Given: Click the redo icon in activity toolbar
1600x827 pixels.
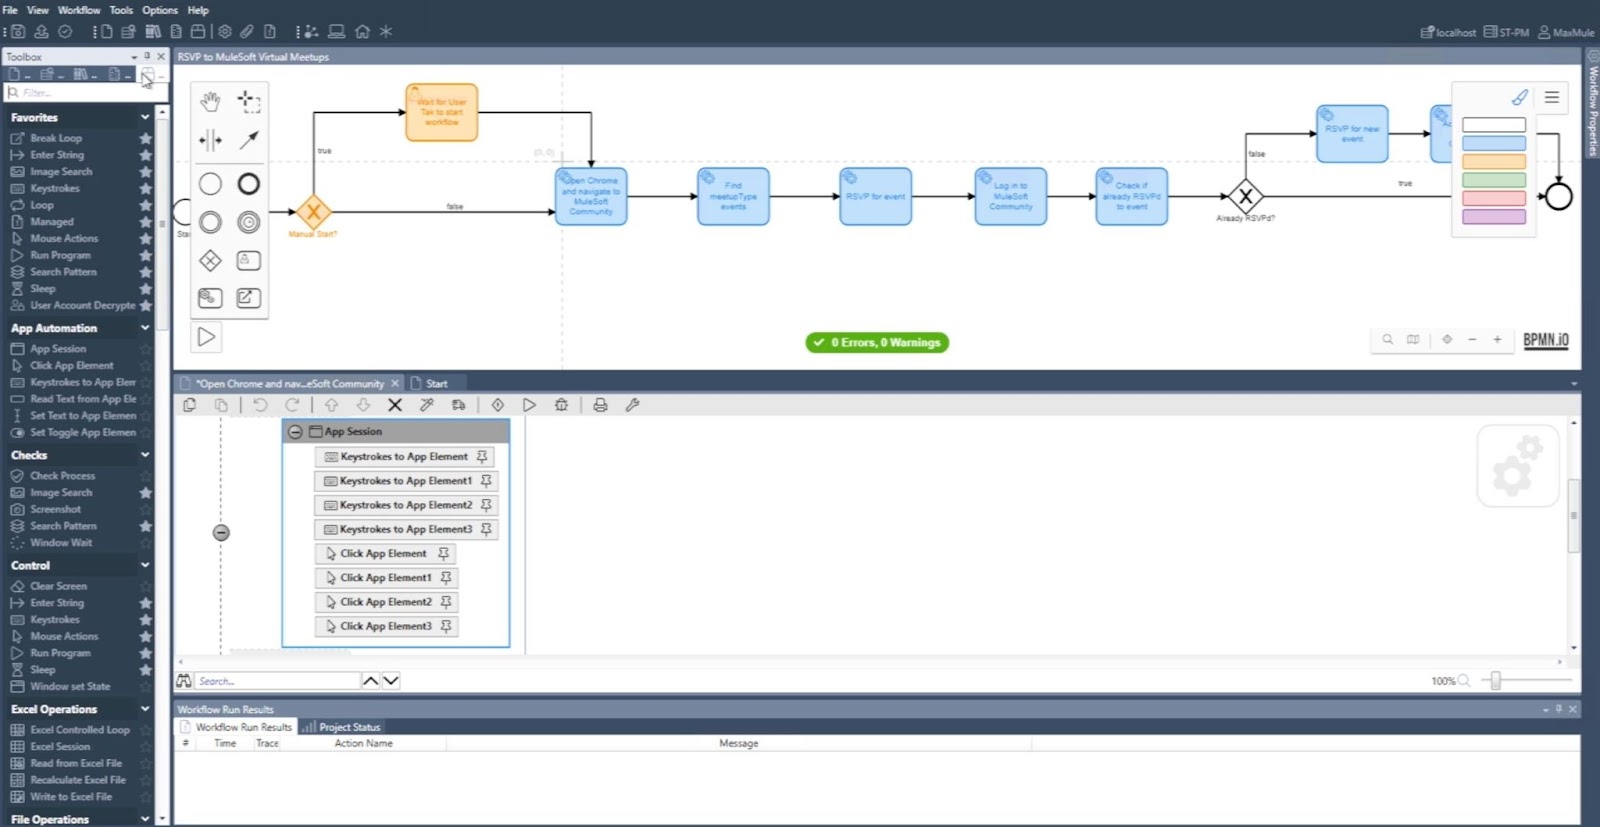Looking at the screenshot, I should pos(292,405).
